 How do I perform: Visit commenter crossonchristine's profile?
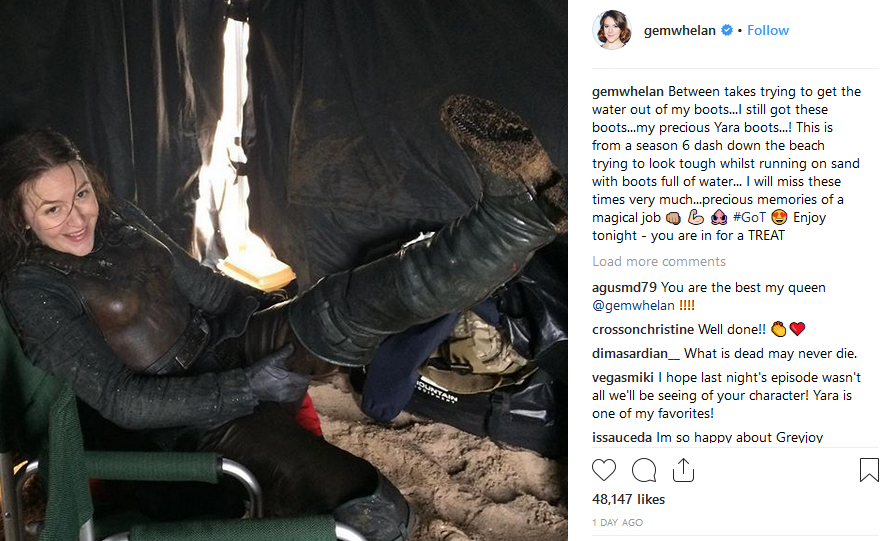pyautogui.click(x=643, y=330)
